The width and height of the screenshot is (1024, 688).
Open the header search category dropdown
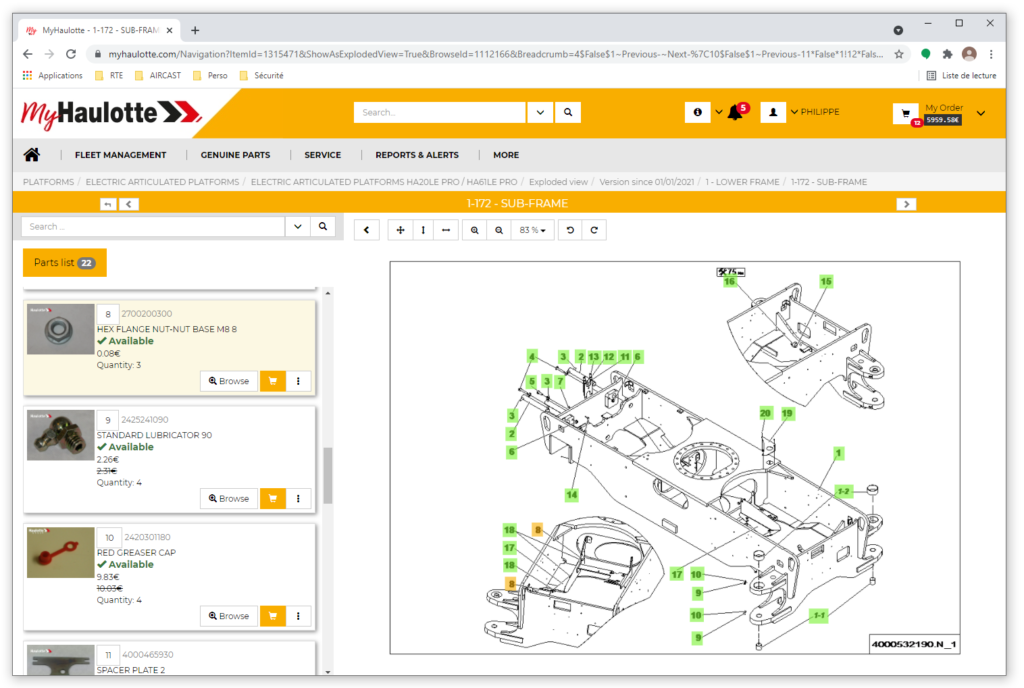click(540, 112)
